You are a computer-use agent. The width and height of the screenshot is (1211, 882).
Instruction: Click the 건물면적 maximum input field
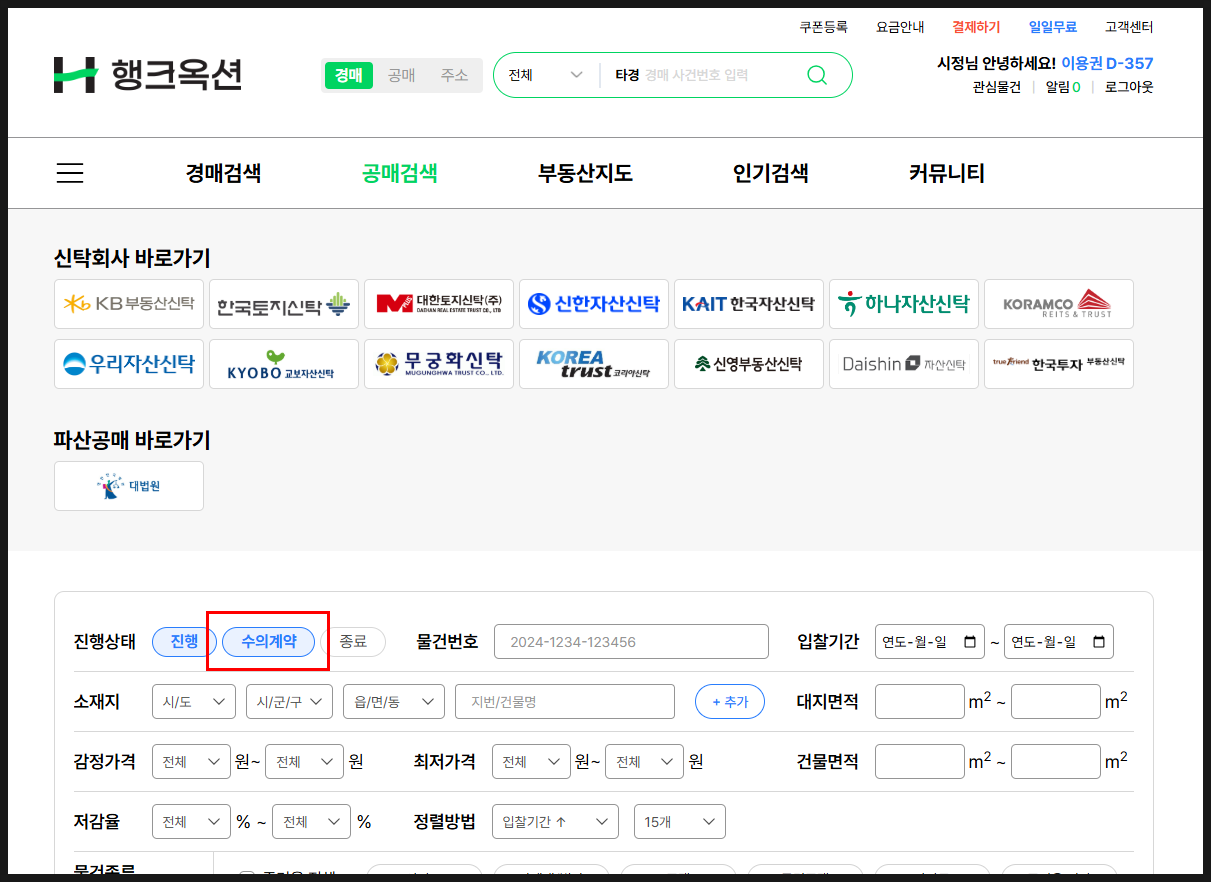[x=1056, y=762]
